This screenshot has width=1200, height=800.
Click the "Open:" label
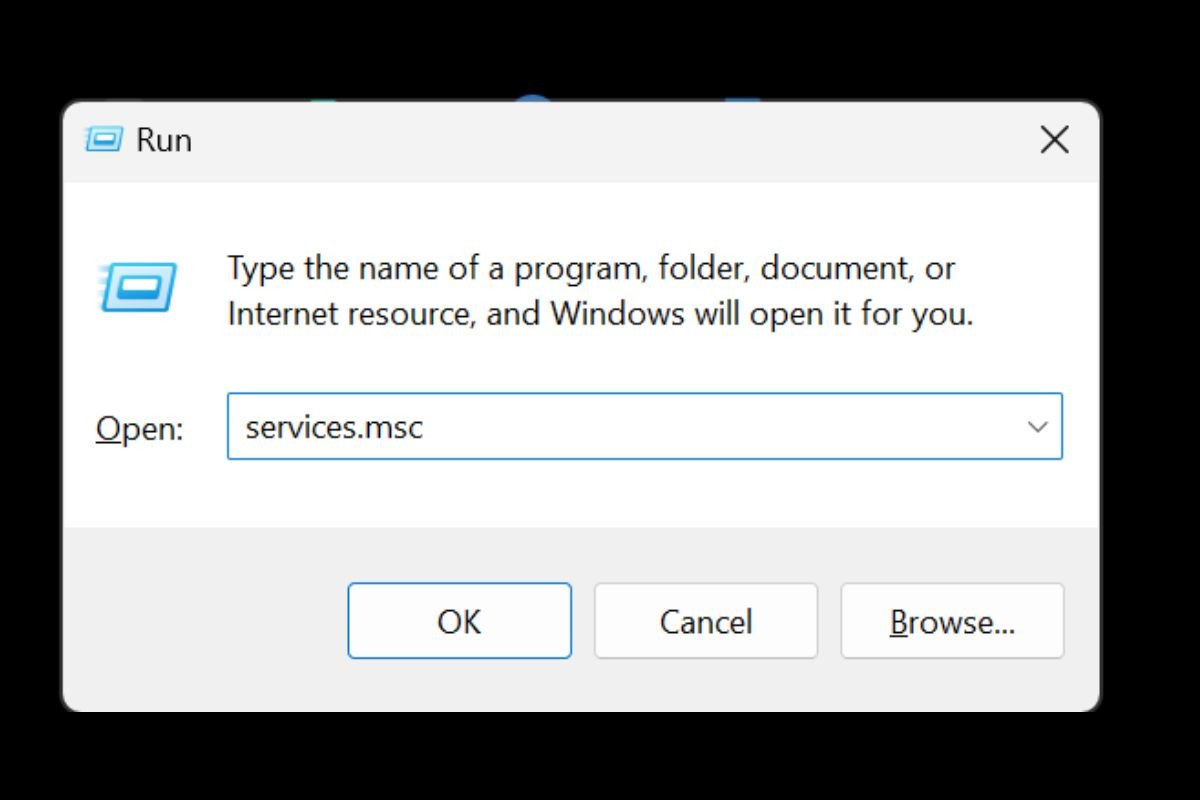(x=139, y=429)
